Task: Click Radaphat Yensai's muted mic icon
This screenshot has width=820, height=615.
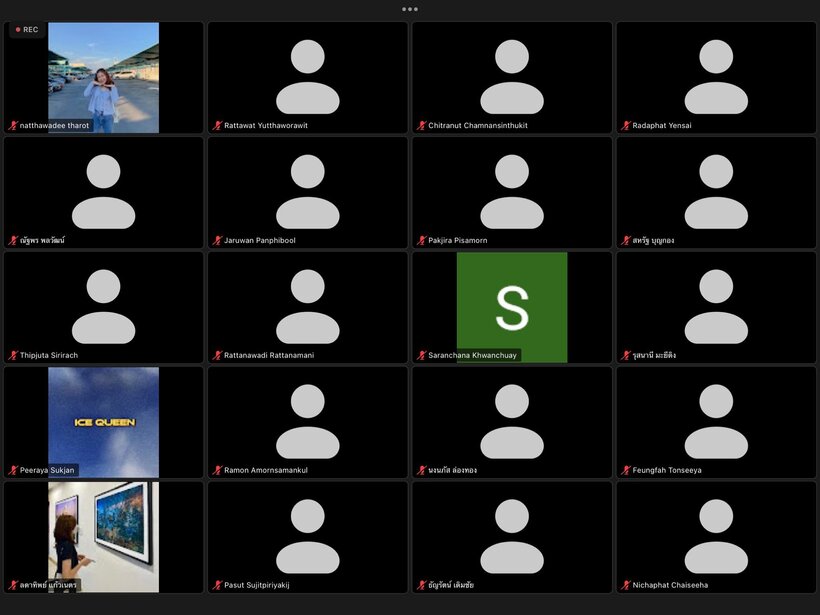Action: click(625, 126)
